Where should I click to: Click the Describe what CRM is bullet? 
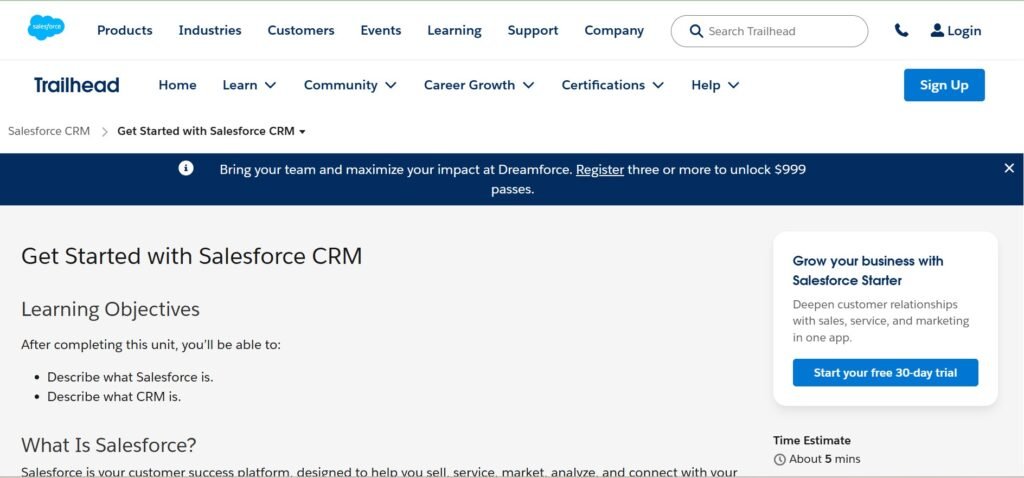[x=114, y=397]
